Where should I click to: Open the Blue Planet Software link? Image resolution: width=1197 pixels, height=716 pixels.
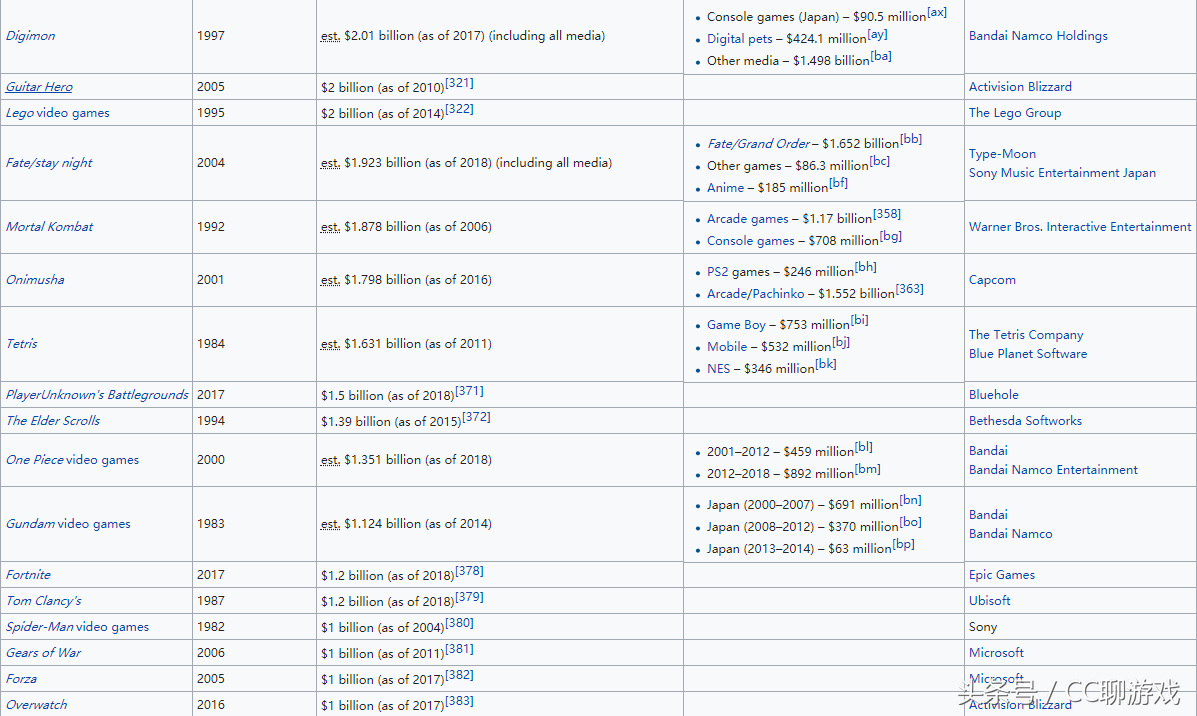click(1028, 353)
